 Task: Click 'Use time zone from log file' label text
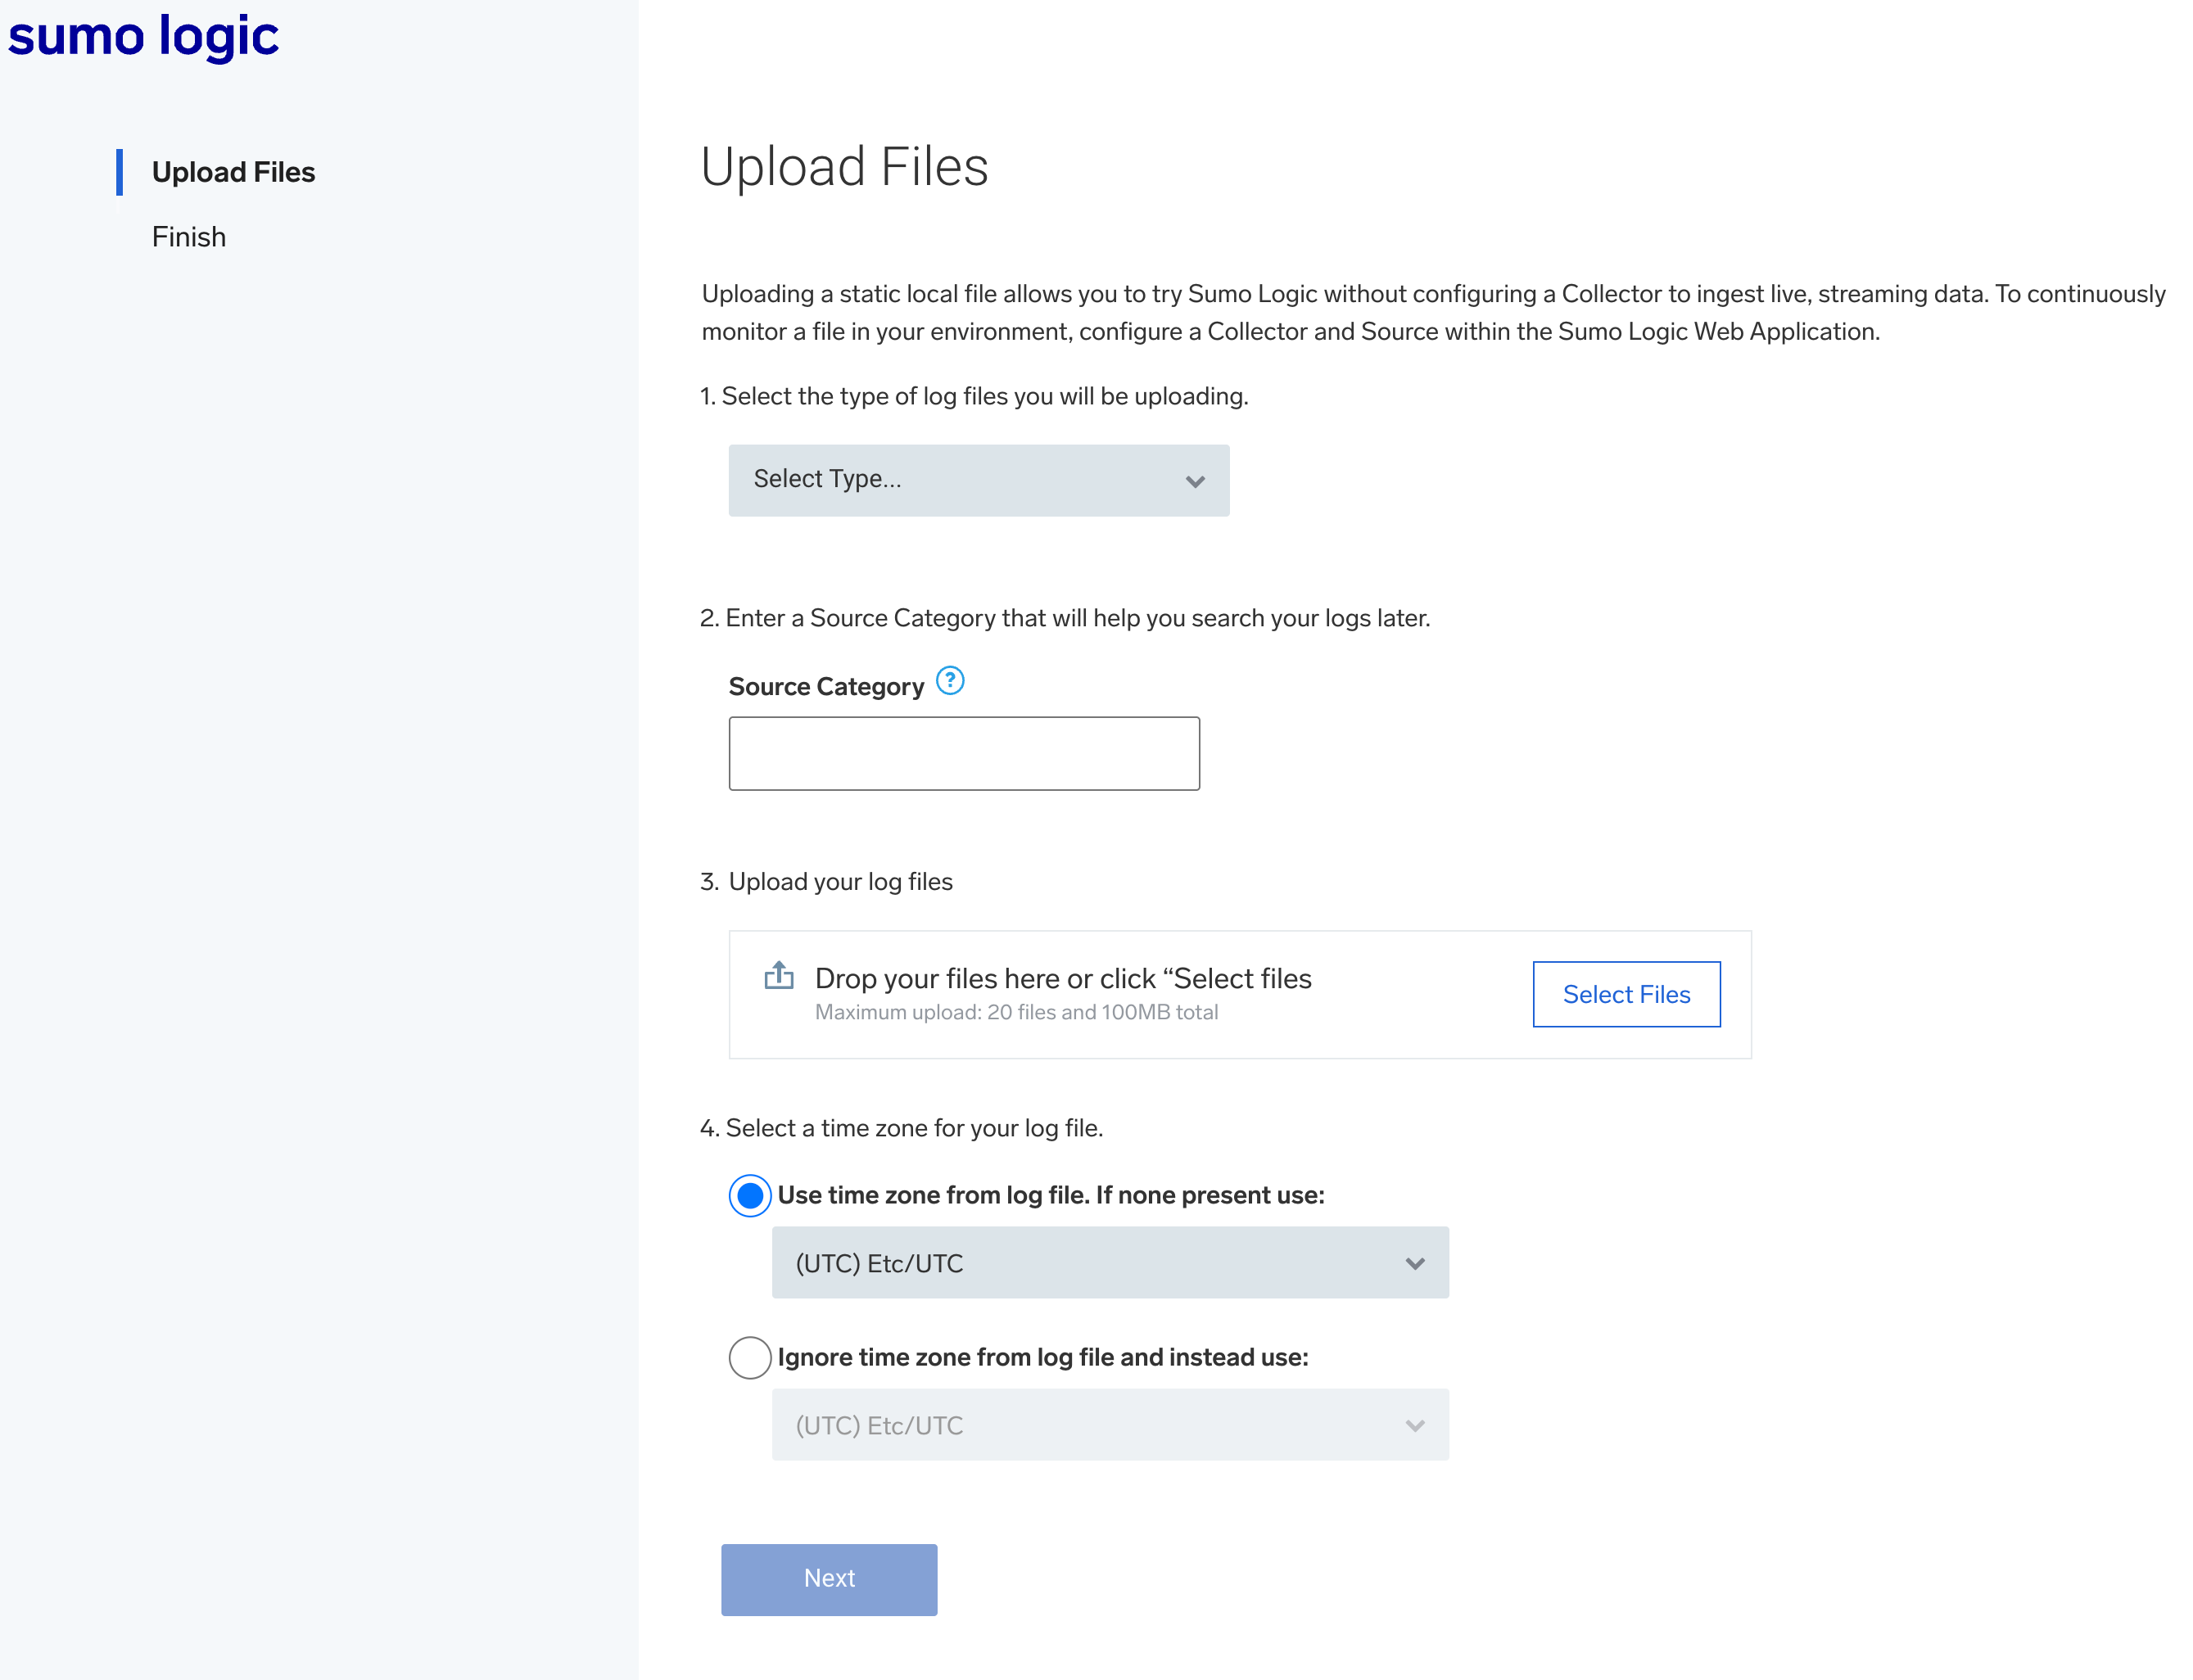click(1050, 1195)
